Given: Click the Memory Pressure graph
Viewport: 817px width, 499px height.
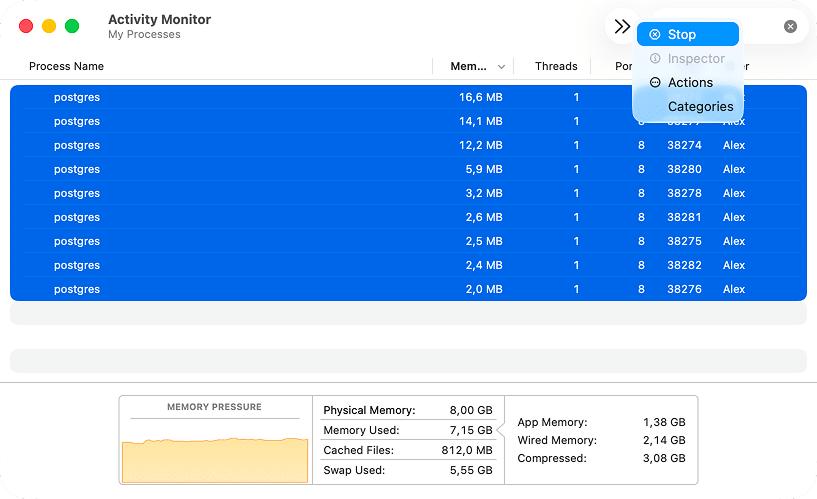Looking at the screenshot, I should pos(215,460).
